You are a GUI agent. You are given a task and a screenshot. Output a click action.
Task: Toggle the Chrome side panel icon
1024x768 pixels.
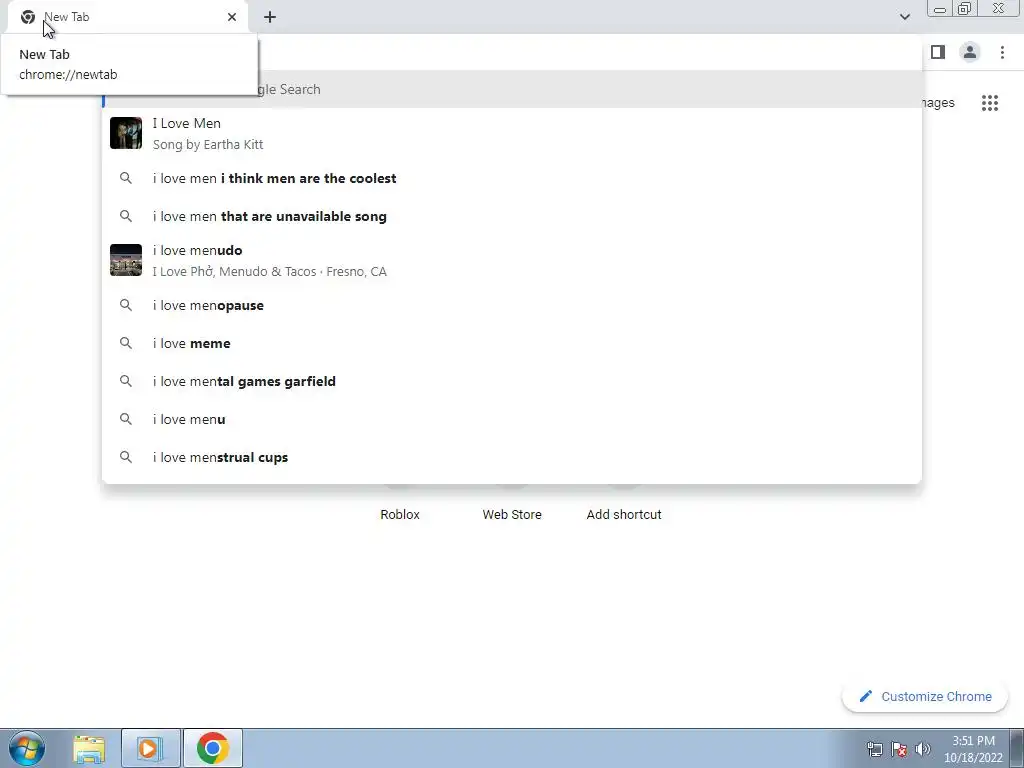pos(938,52)
